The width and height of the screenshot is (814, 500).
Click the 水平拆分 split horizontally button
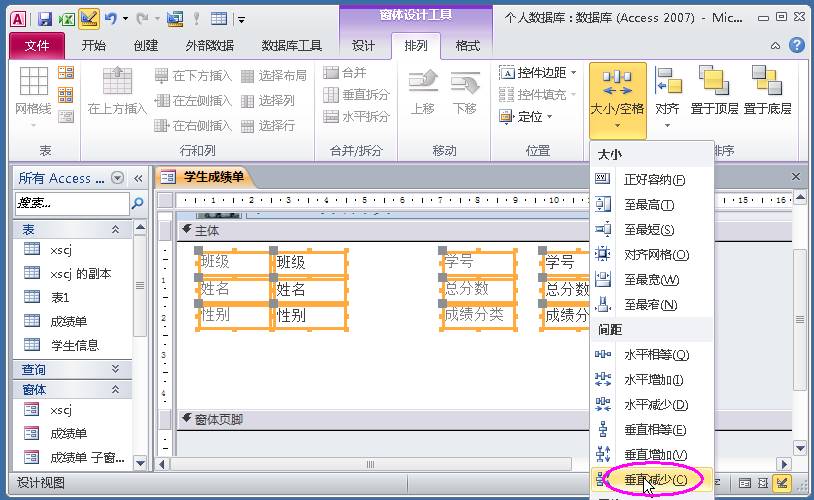coord(356,116)
